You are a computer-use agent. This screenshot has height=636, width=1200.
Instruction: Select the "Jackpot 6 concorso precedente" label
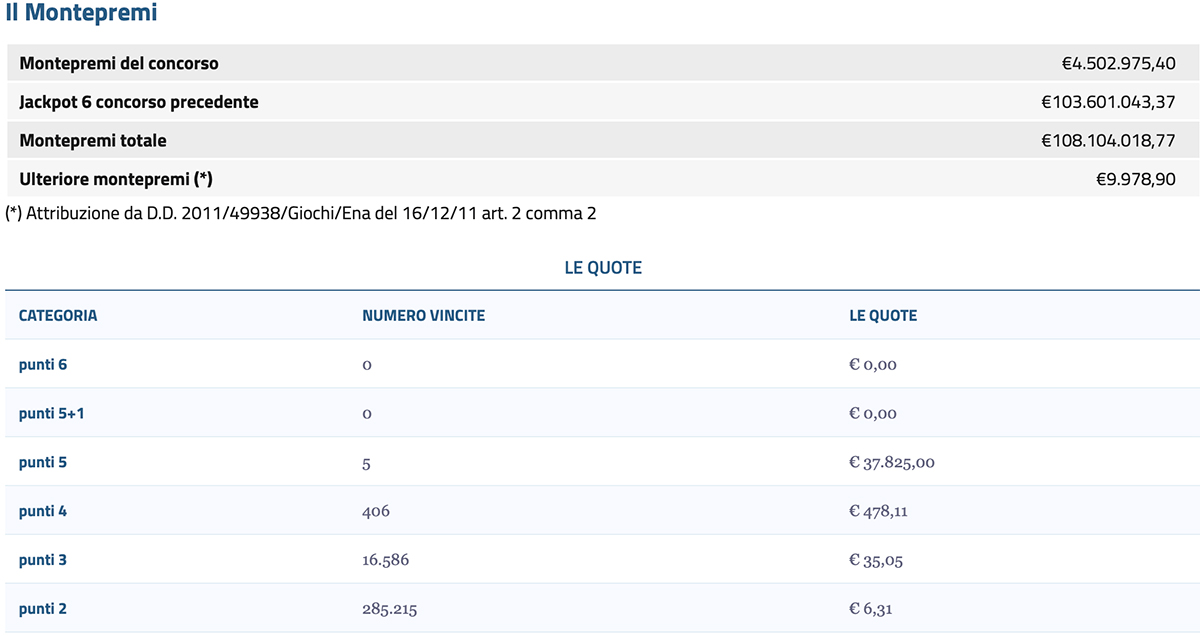coord(139,102)
